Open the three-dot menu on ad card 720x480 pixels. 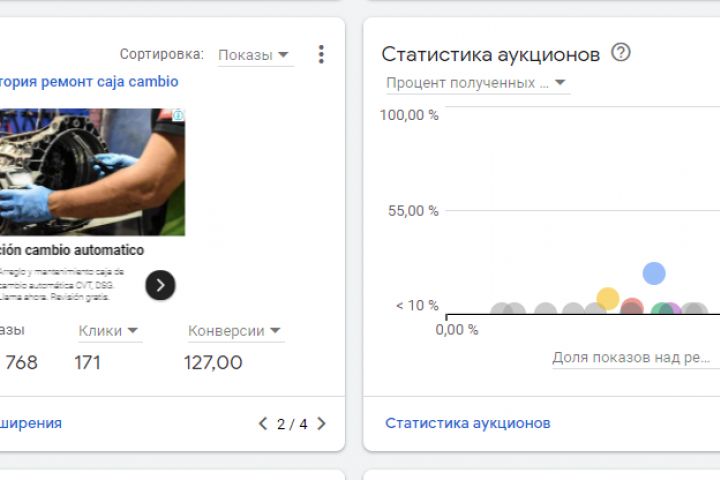click(x=321, y=54)
